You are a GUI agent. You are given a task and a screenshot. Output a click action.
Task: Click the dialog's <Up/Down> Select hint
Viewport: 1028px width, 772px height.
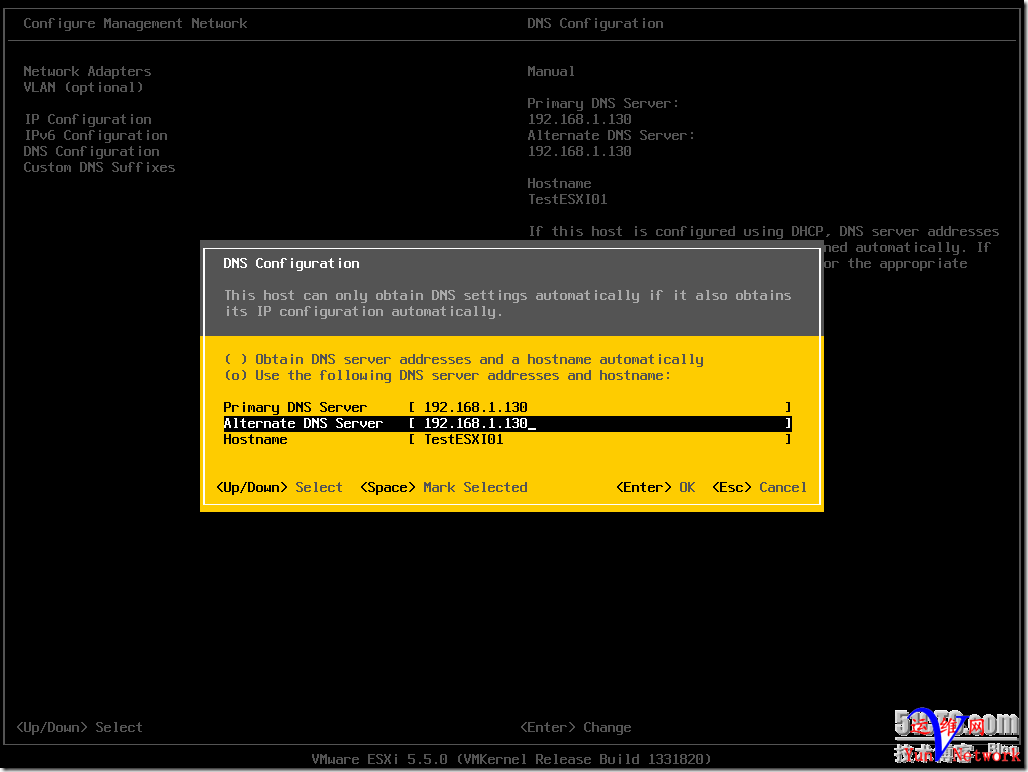pyautogui.click(x=279, y=487)
